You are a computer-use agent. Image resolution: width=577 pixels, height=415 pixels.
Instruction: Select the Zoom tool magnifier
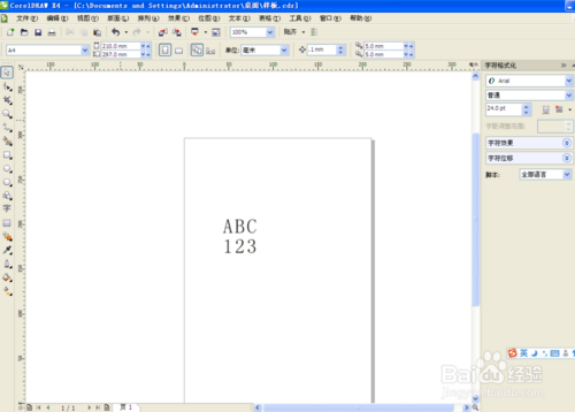coord(7,114)
